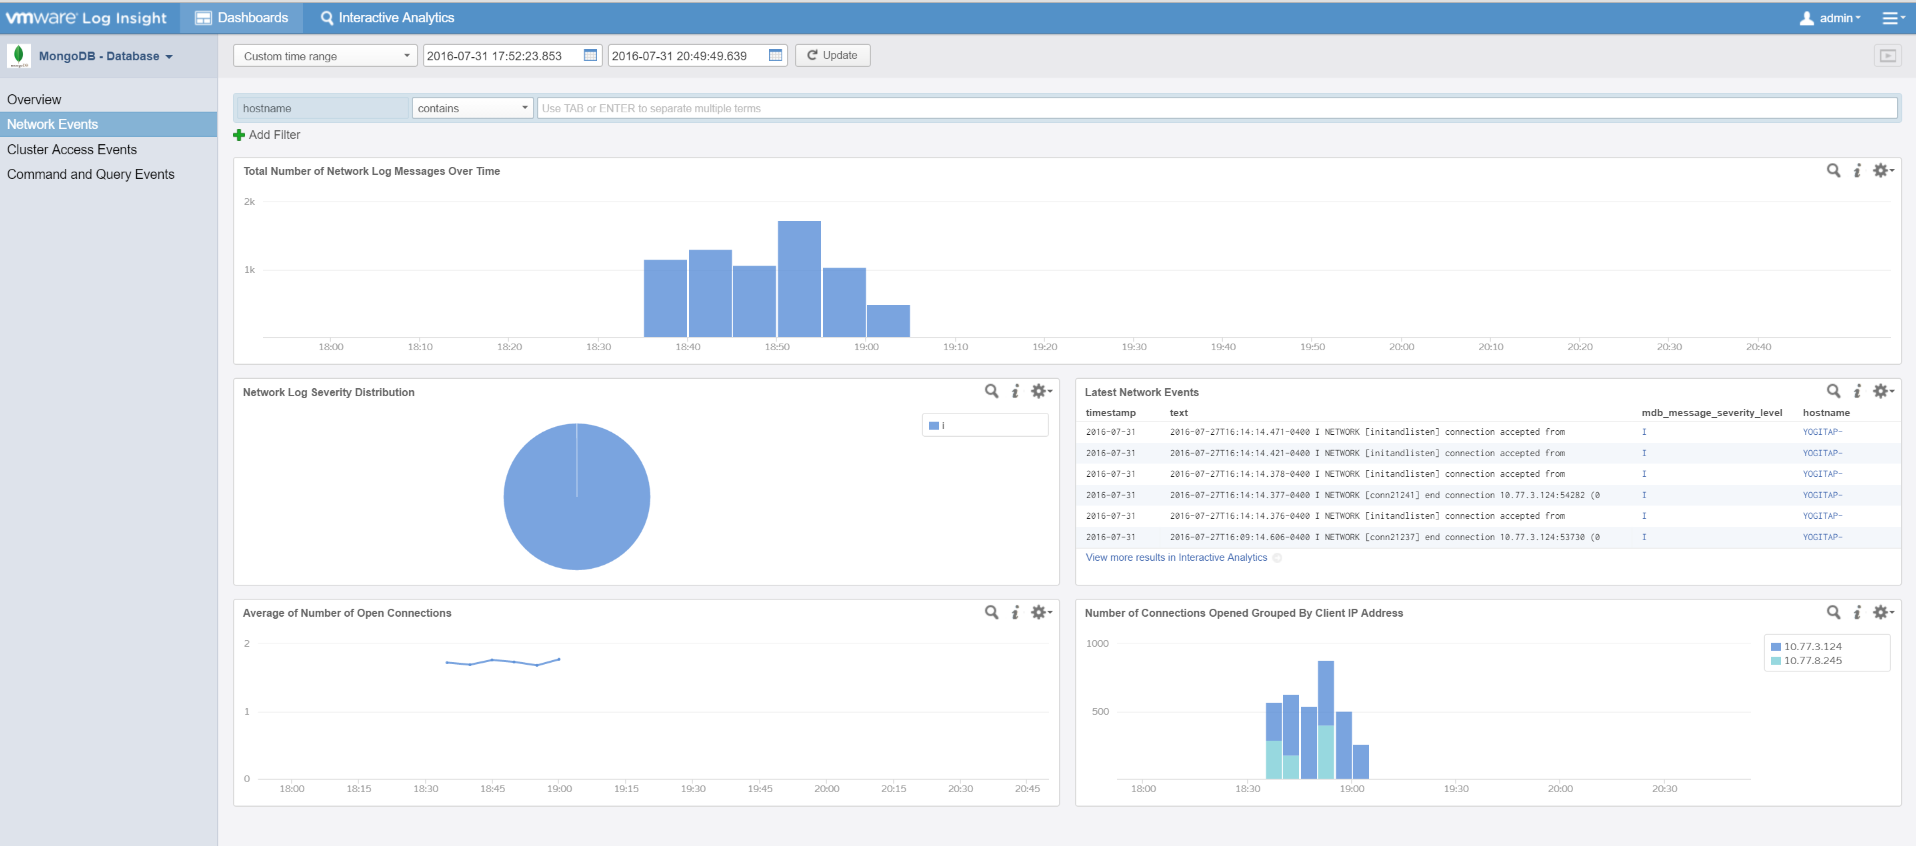
Task: Switch to Interactive Analytics tab
Action: (387, 18)
